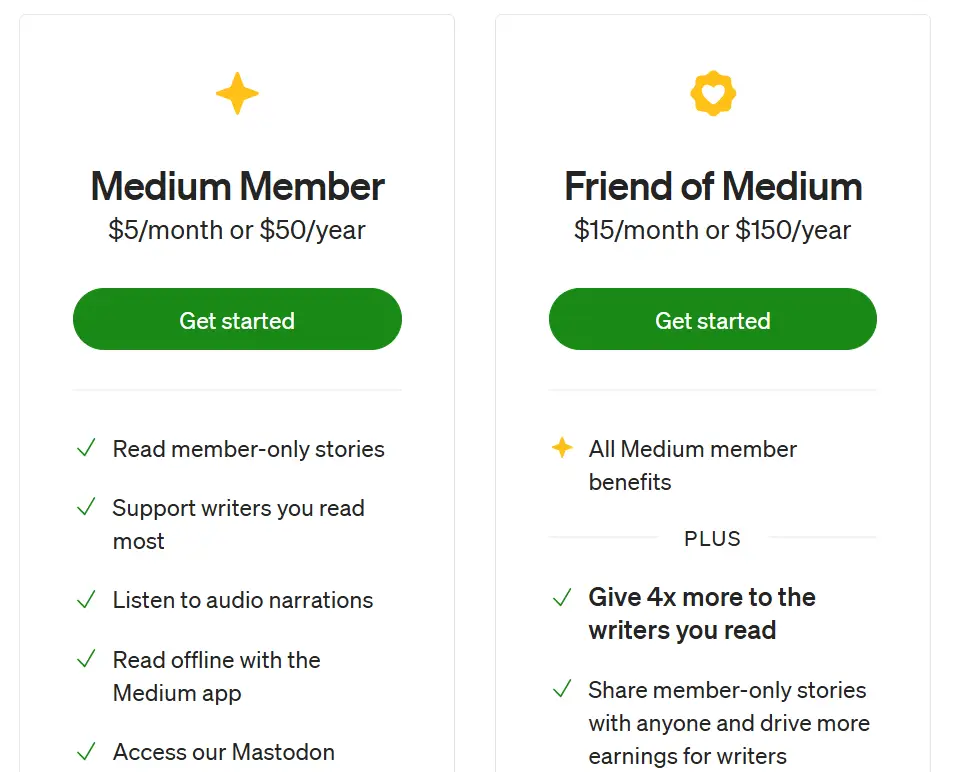Click the small sparkle beside All Medium member benefits
The image size is (955, 772).
[x=563, y=448]
